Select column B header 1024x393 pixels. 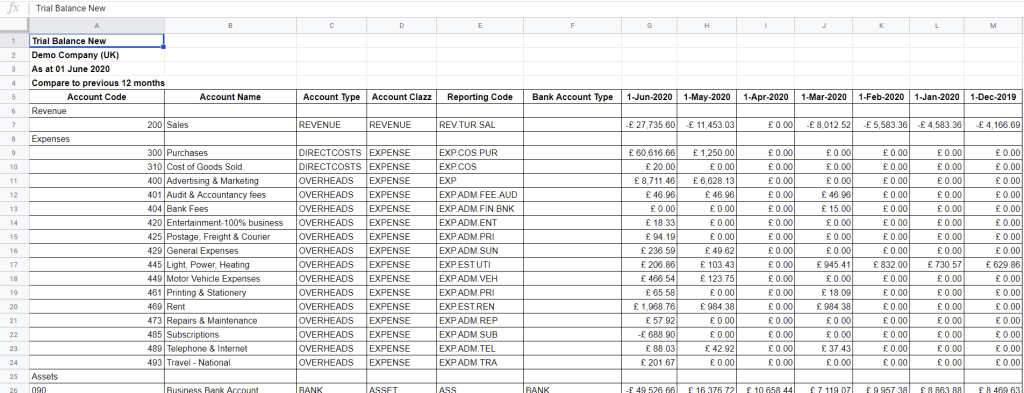pos(231,25)
